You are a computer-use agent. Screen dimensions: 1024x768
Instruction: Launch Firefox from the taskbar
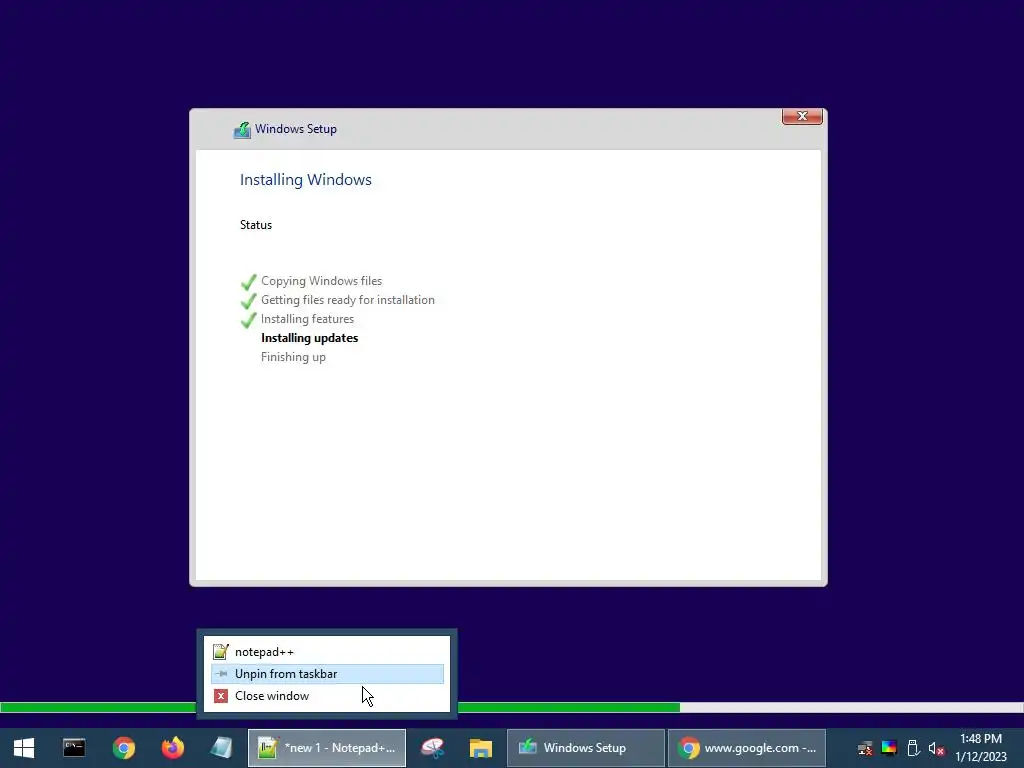172,748
